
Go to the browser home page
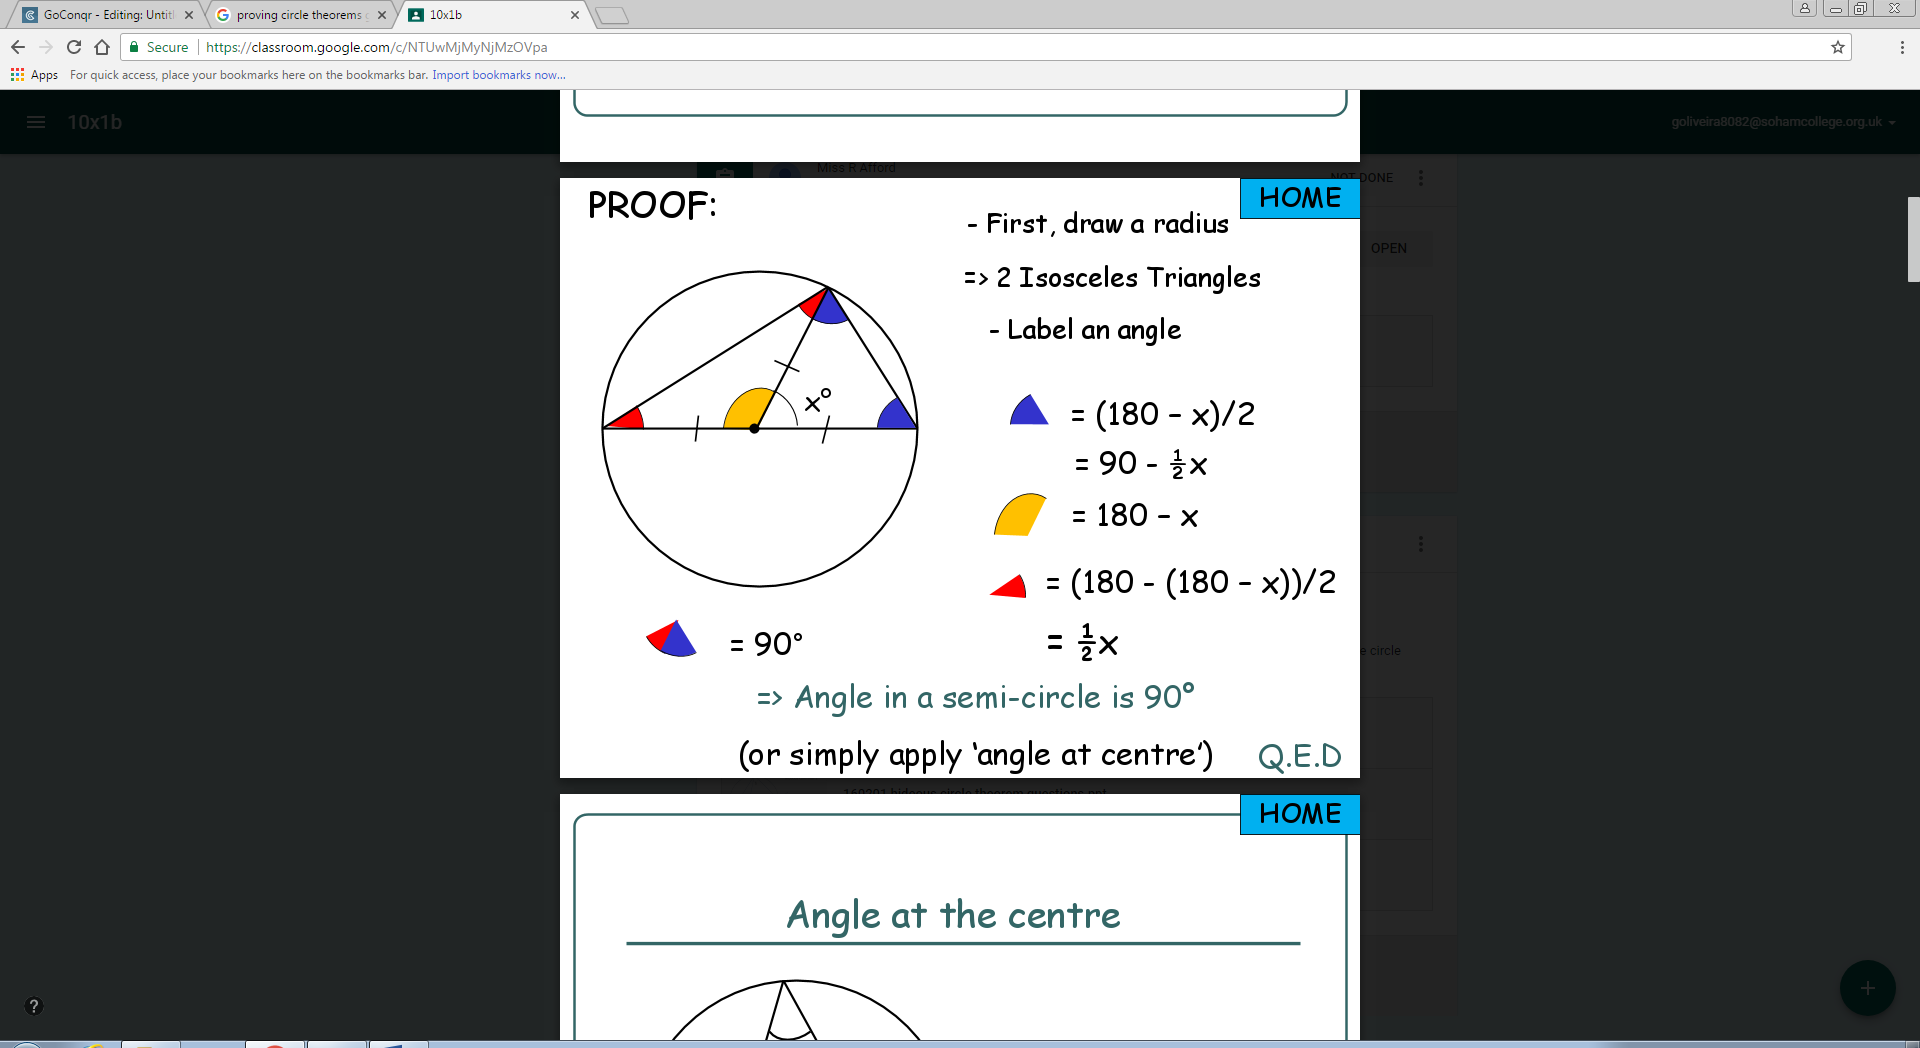pos(102,47)
